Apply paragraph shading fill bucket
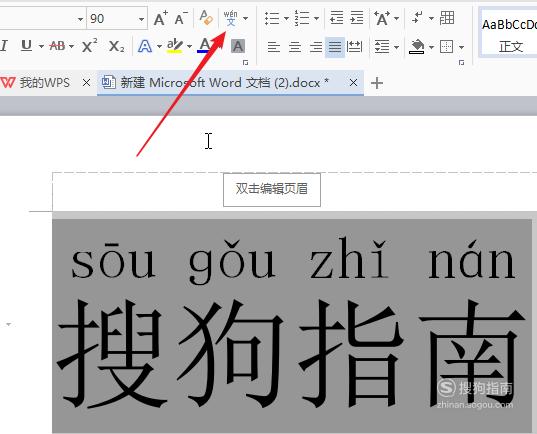Viewport: 537px width, 434px height. coord(417,47)
